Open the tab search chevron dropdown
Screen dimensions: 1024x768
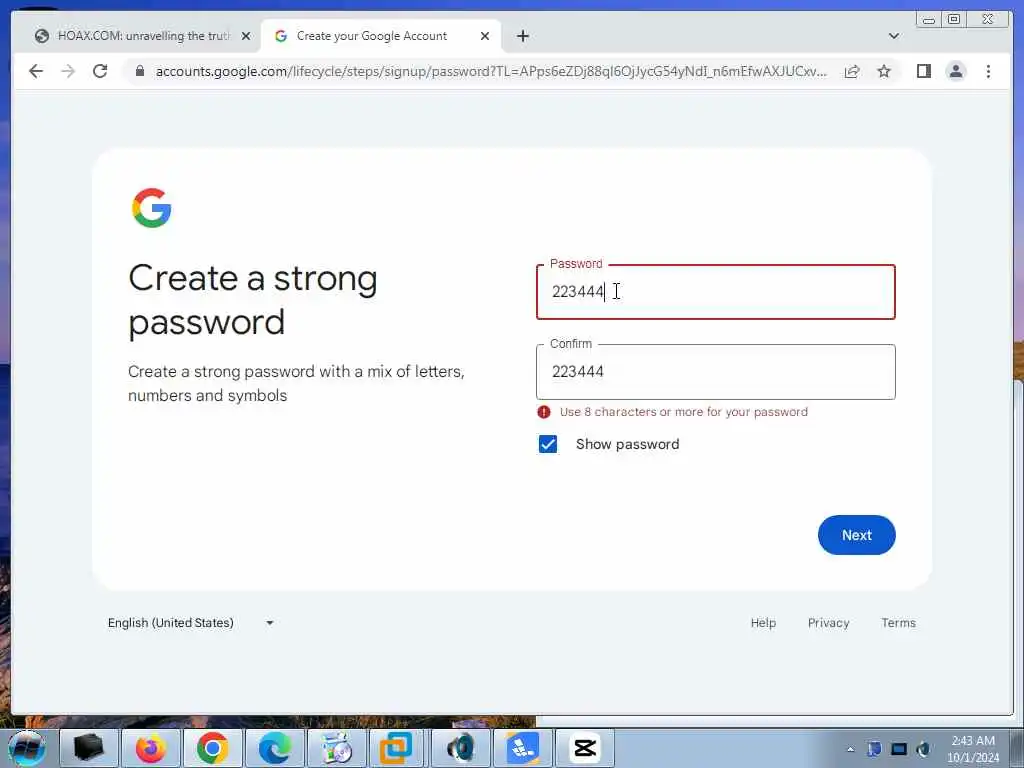tap(893, 36)
